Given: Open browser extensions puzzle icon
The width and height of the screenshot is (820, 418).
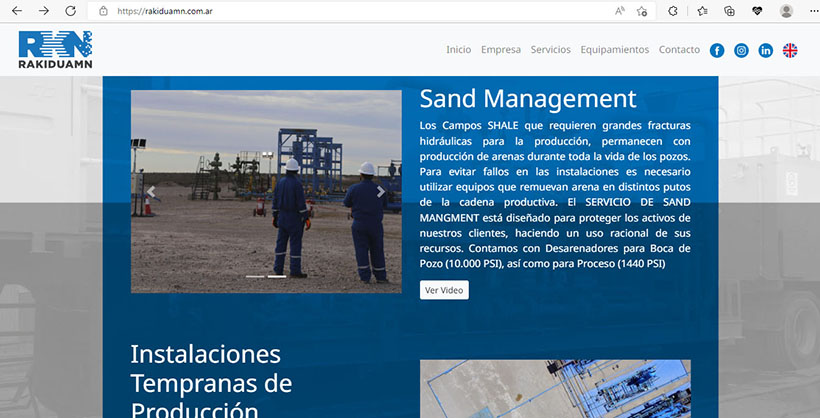Looking at the screenshot, I should (x=673, y=11).
